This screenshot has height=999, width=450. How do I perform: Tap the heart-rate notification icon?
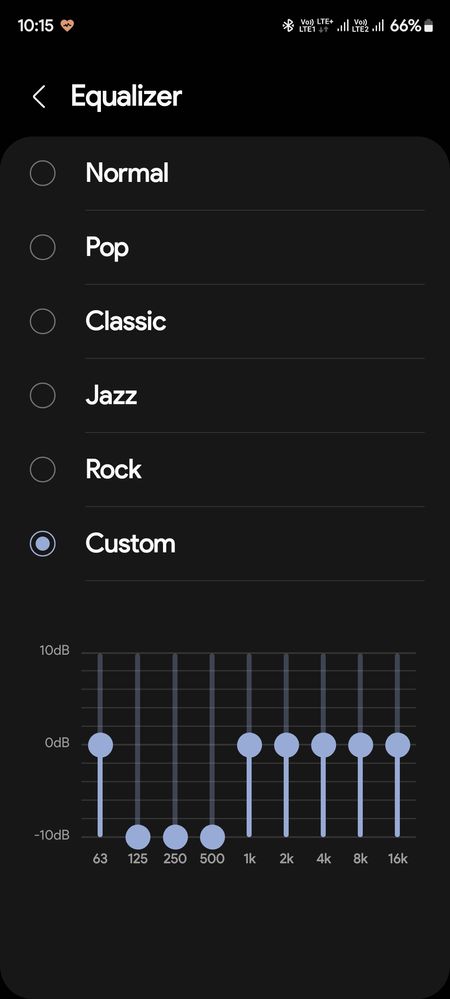pyautogui.click(x=67, y=25)
